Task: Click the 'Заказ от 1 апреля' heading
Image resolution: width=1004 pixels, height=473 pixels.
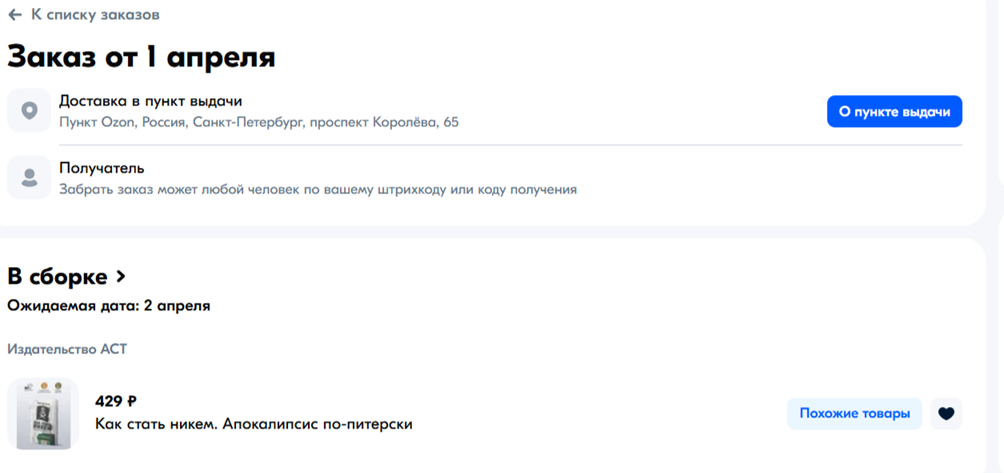Action: [142, 57]
